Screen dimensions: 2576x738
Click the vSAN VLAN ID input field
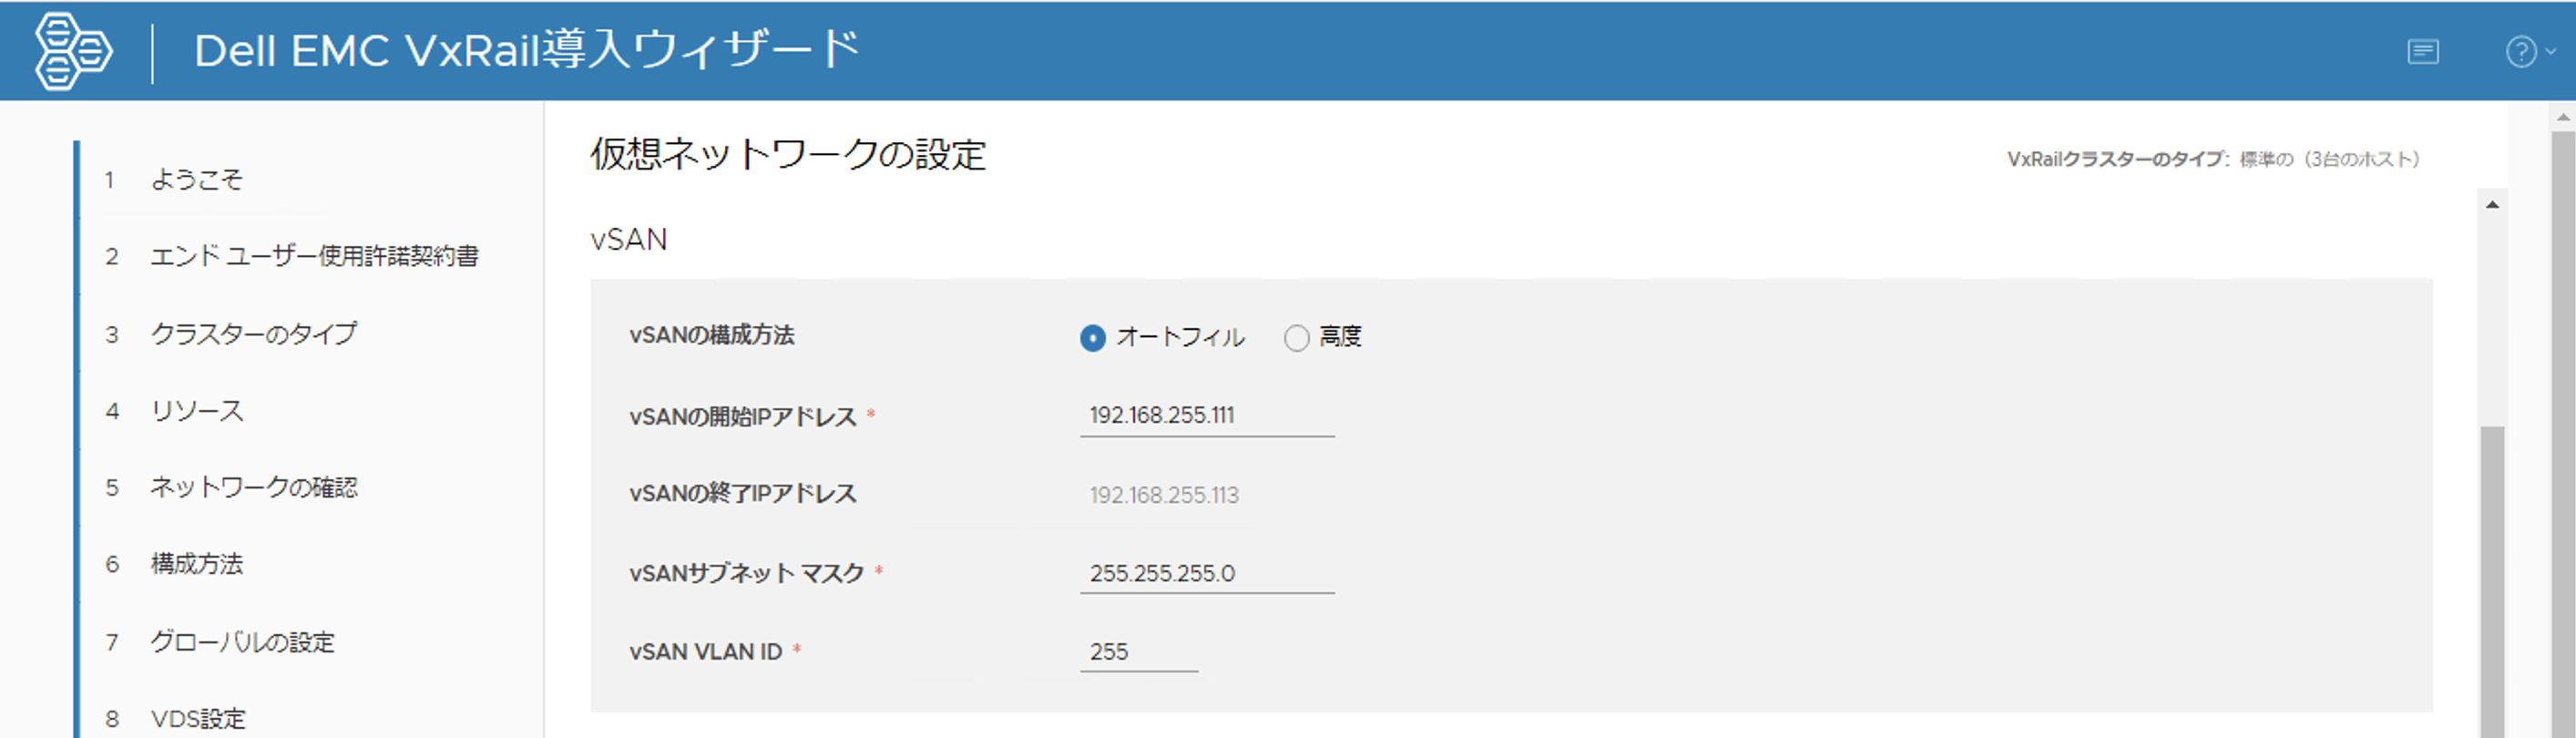[1138, 652]
